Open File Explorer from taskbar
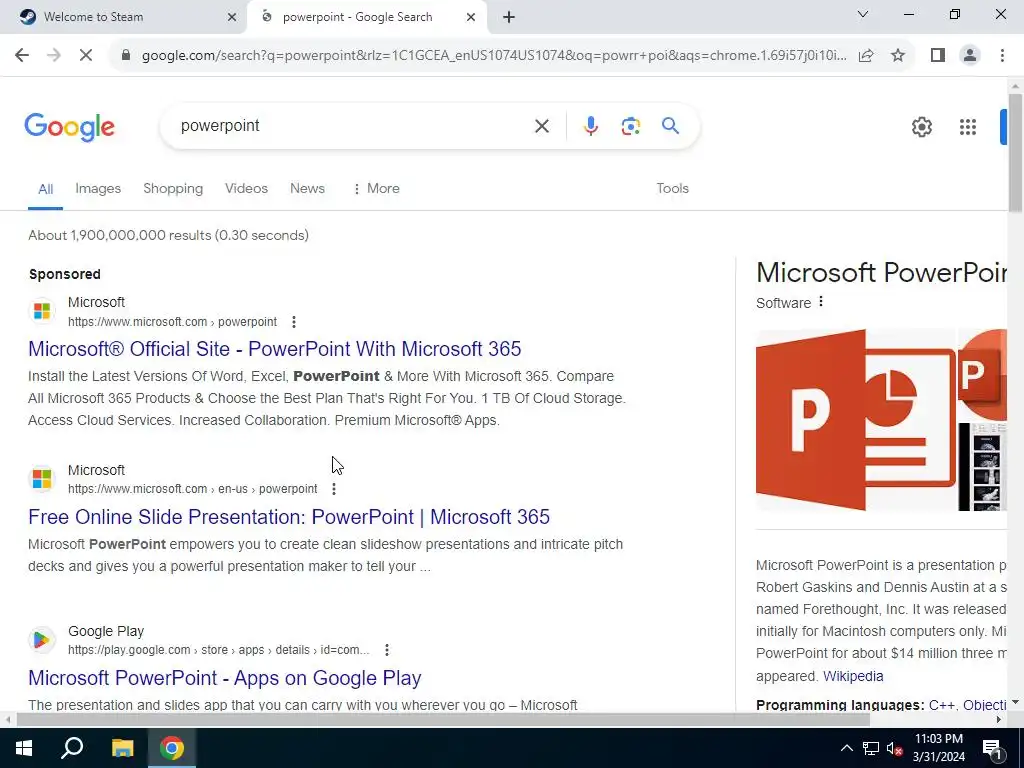Viewport: 1024px width, 768px height. point(121,748)
